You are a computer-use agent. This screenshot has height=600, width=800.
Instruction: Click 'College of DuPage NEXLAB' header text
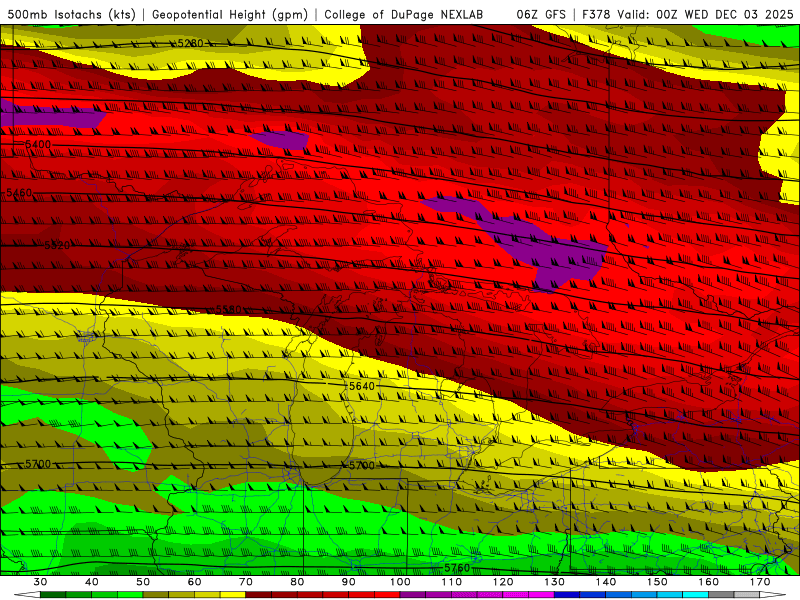[x=404, y=15]
